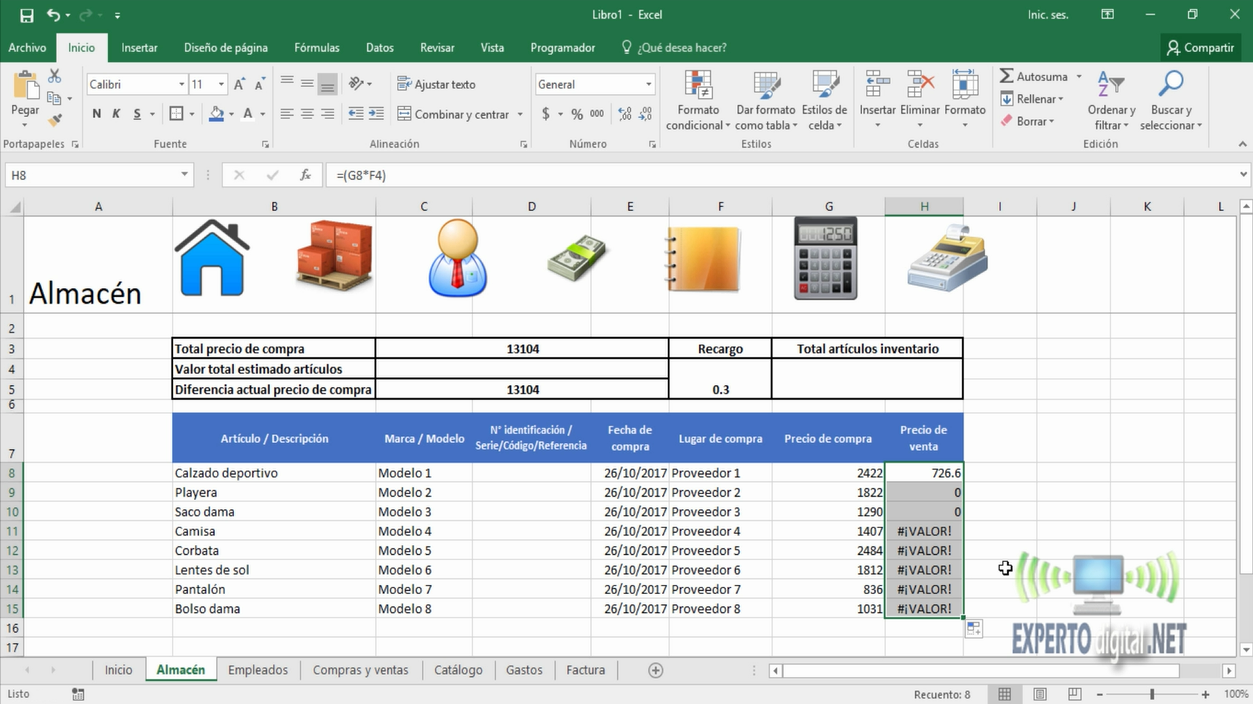Open Formato condicional menu
This screenshot has height=704, width=1253.
point(698,101)
